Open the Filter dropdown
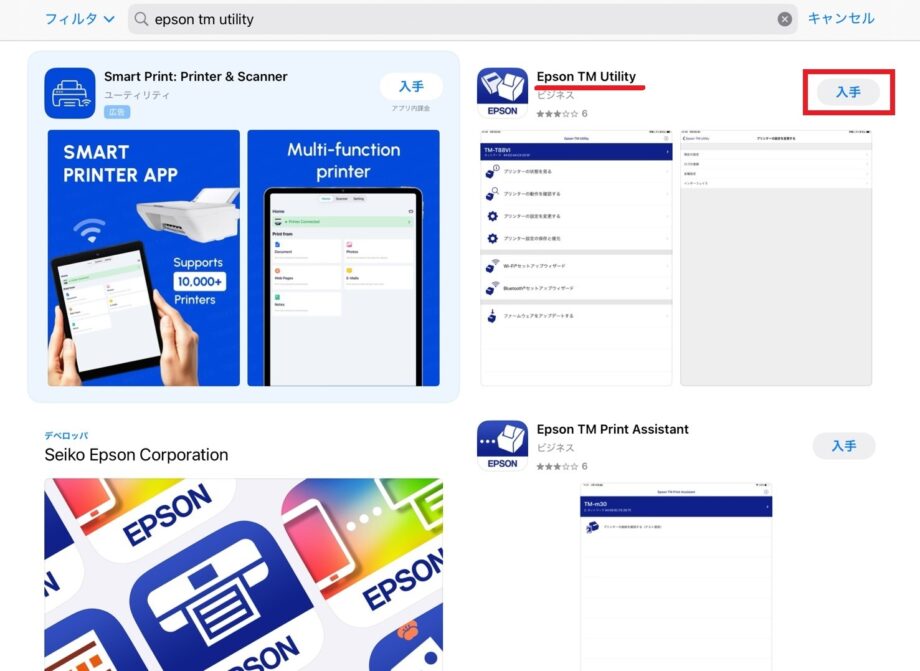Image resolution: width=920 pixels, height=671 pixels. coord(80,19)
